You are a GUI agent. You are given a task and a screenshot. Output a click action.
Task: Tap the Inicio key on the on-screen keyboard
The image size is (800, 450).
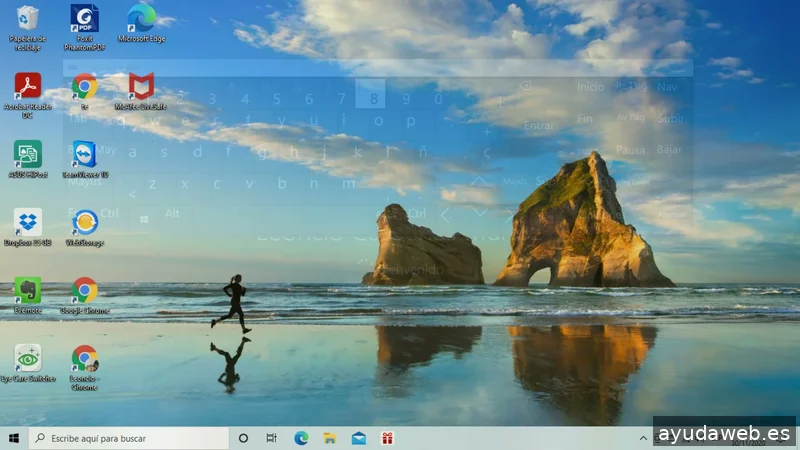[x=590, y=87]
